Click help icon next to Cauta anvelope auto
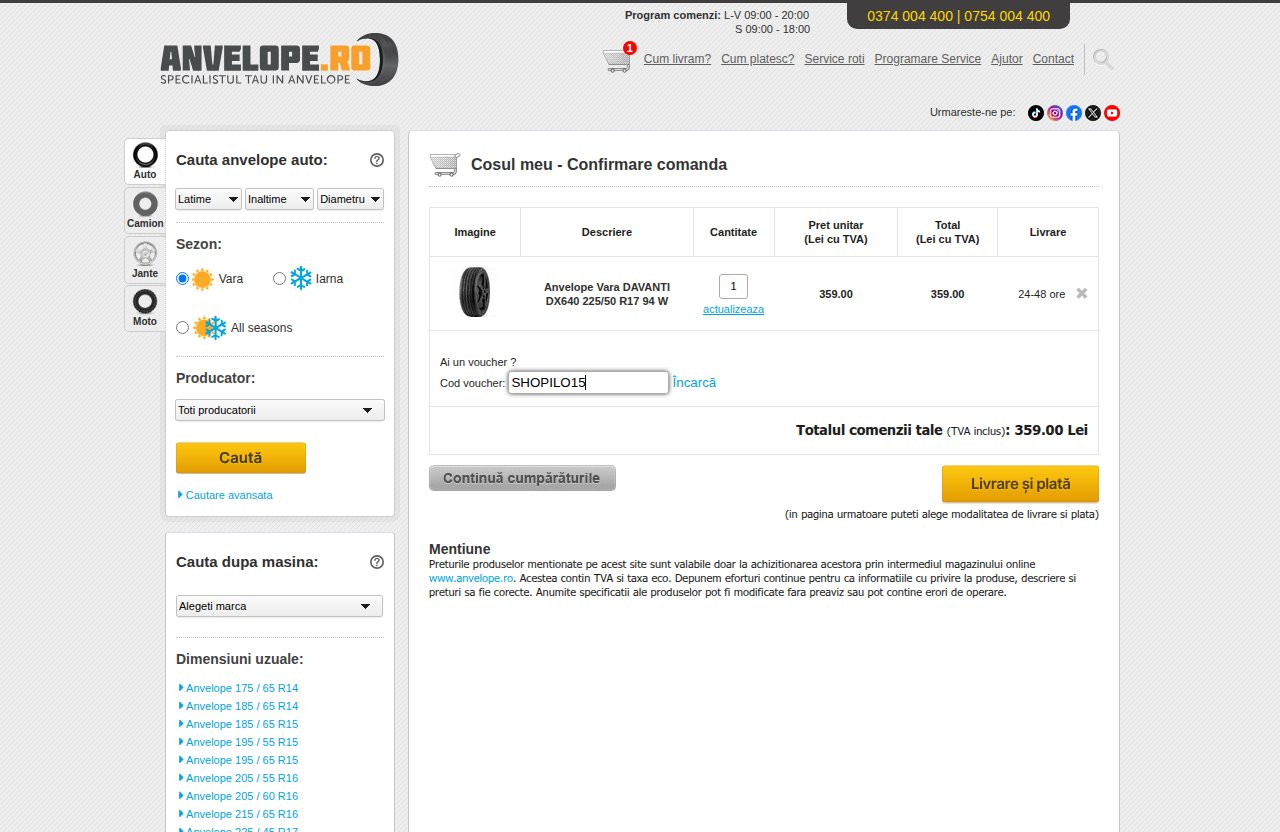The height and width of the screenshot is (832, 1280). coord(377,160)
